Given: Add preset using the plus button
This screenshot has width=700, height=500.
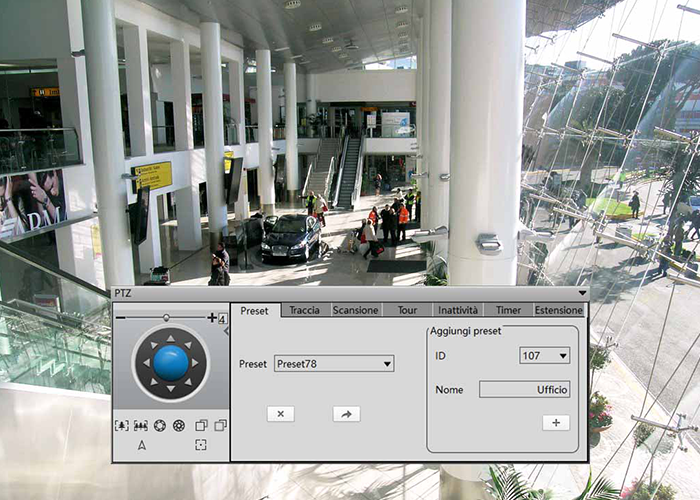Looking at the screenshot, I should [x=555, y=423].
